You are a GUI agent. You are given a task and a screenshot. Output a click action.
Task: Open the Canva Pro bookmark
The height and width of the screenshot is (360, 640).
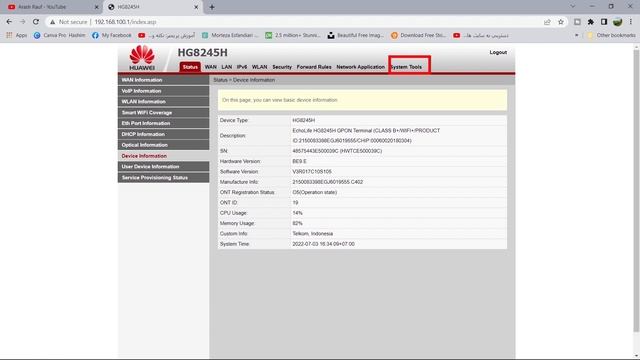(x=60, y=36)
